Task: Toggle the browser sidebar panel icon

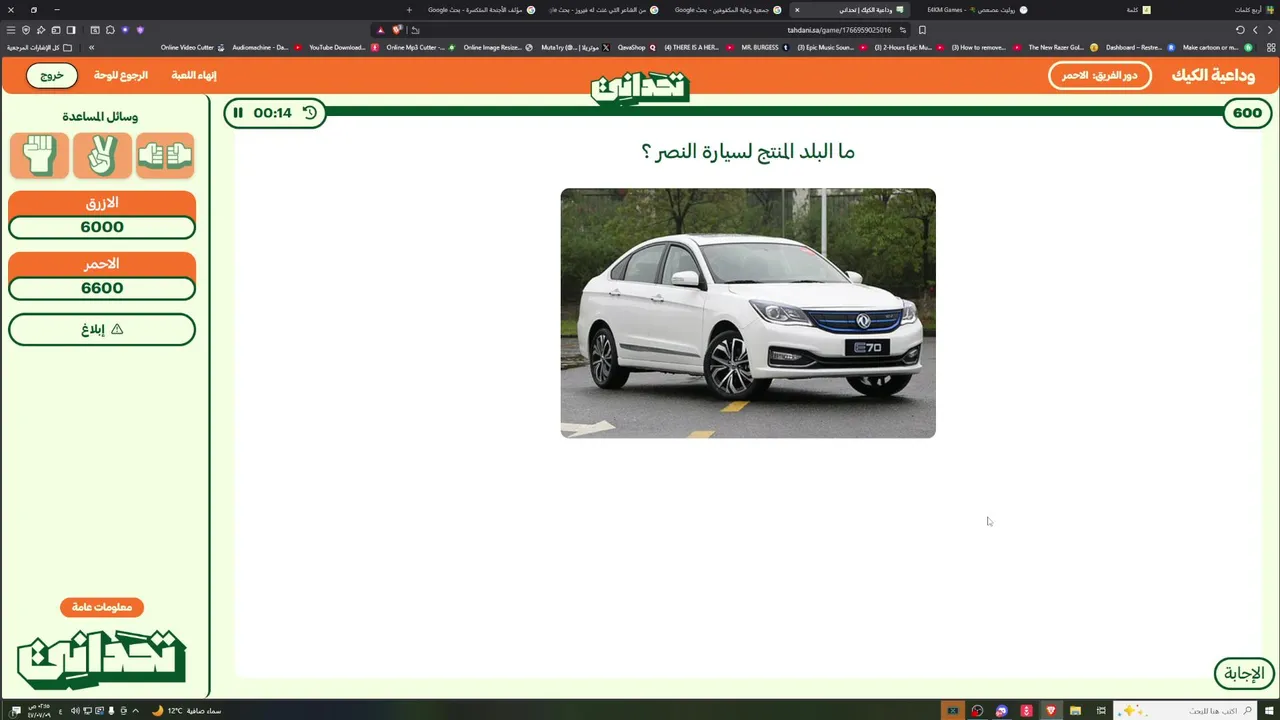Action: [71, 30]
